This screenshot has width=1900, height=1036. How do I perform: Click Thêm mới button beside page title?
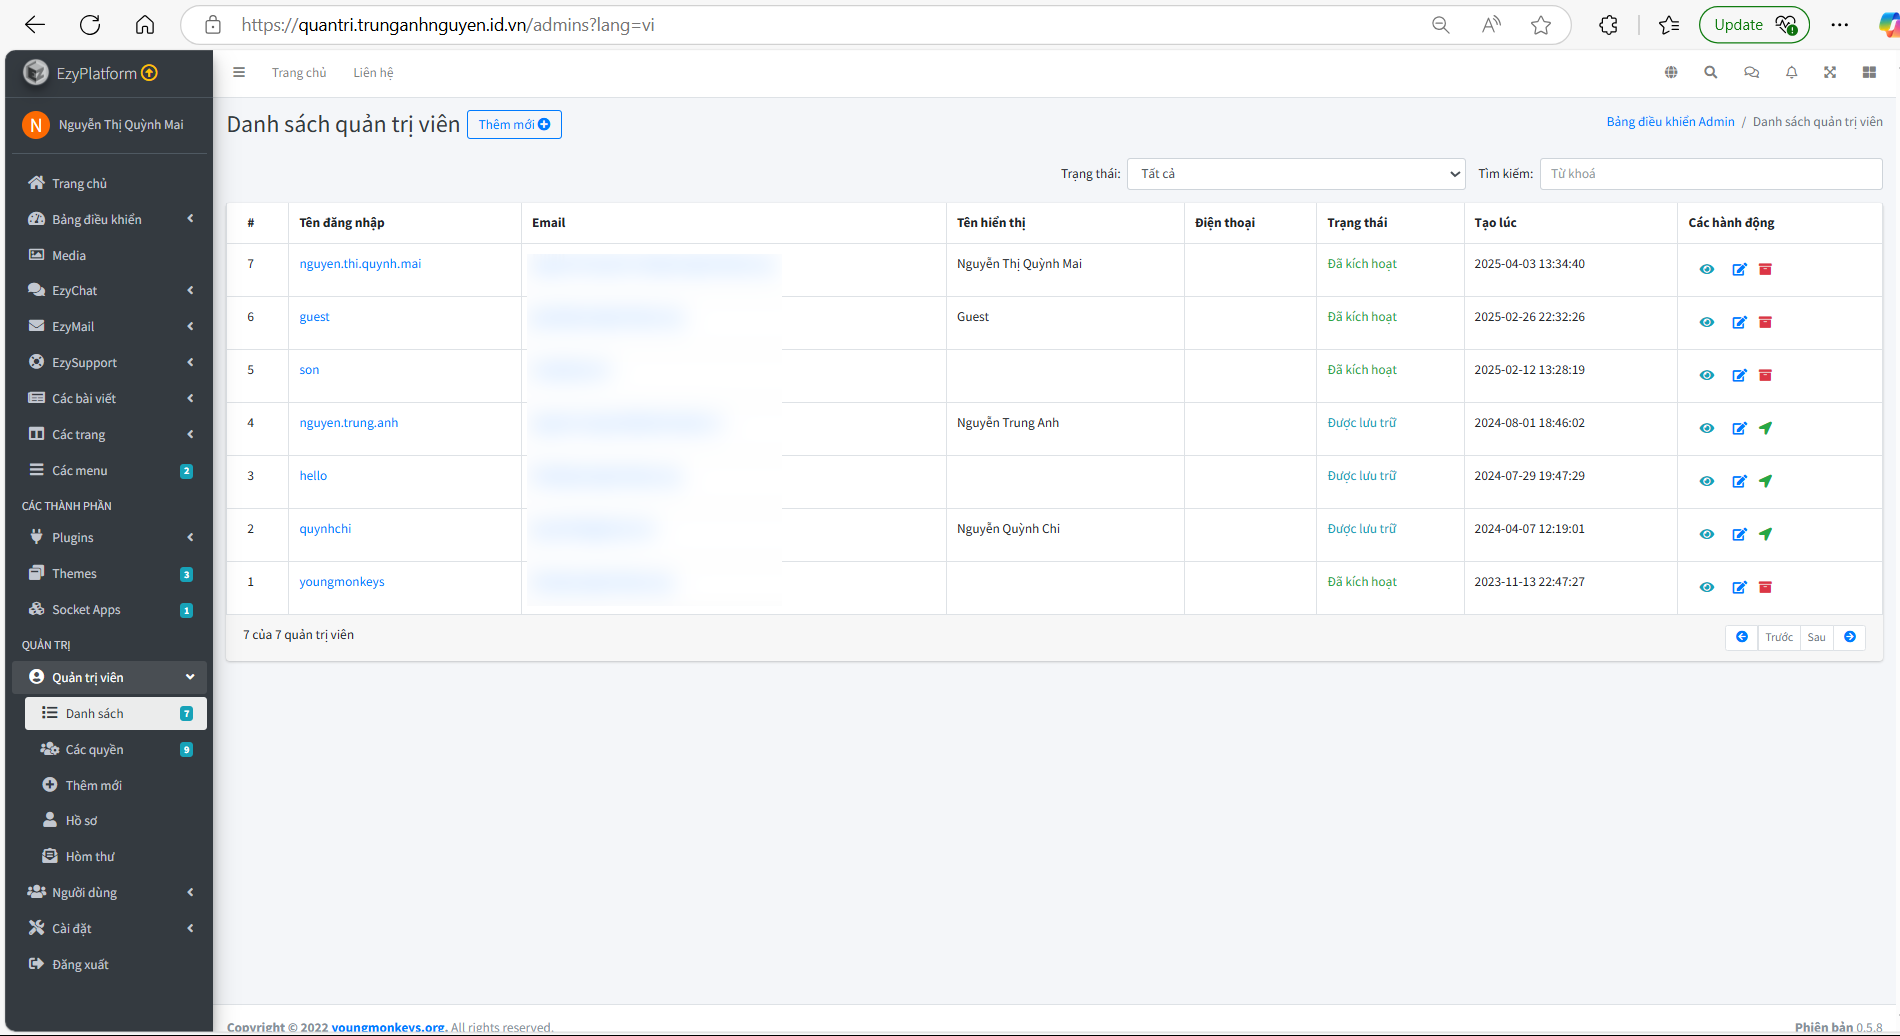[514, 125]
